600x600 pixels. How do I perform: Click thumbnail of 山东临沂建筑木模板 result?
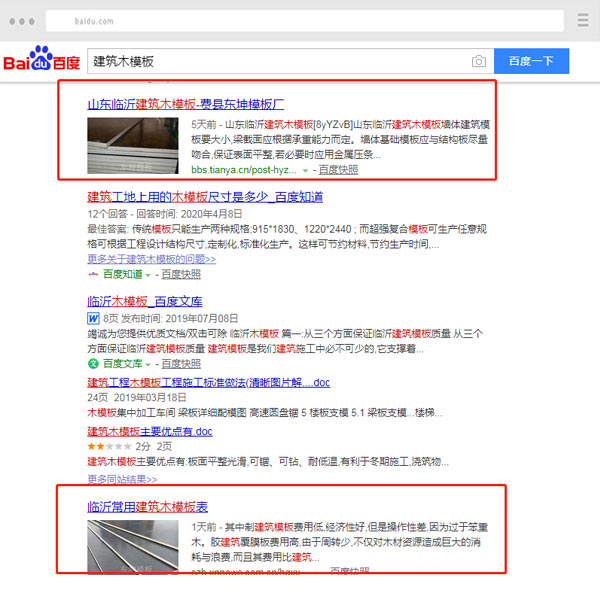pos(133,145)
